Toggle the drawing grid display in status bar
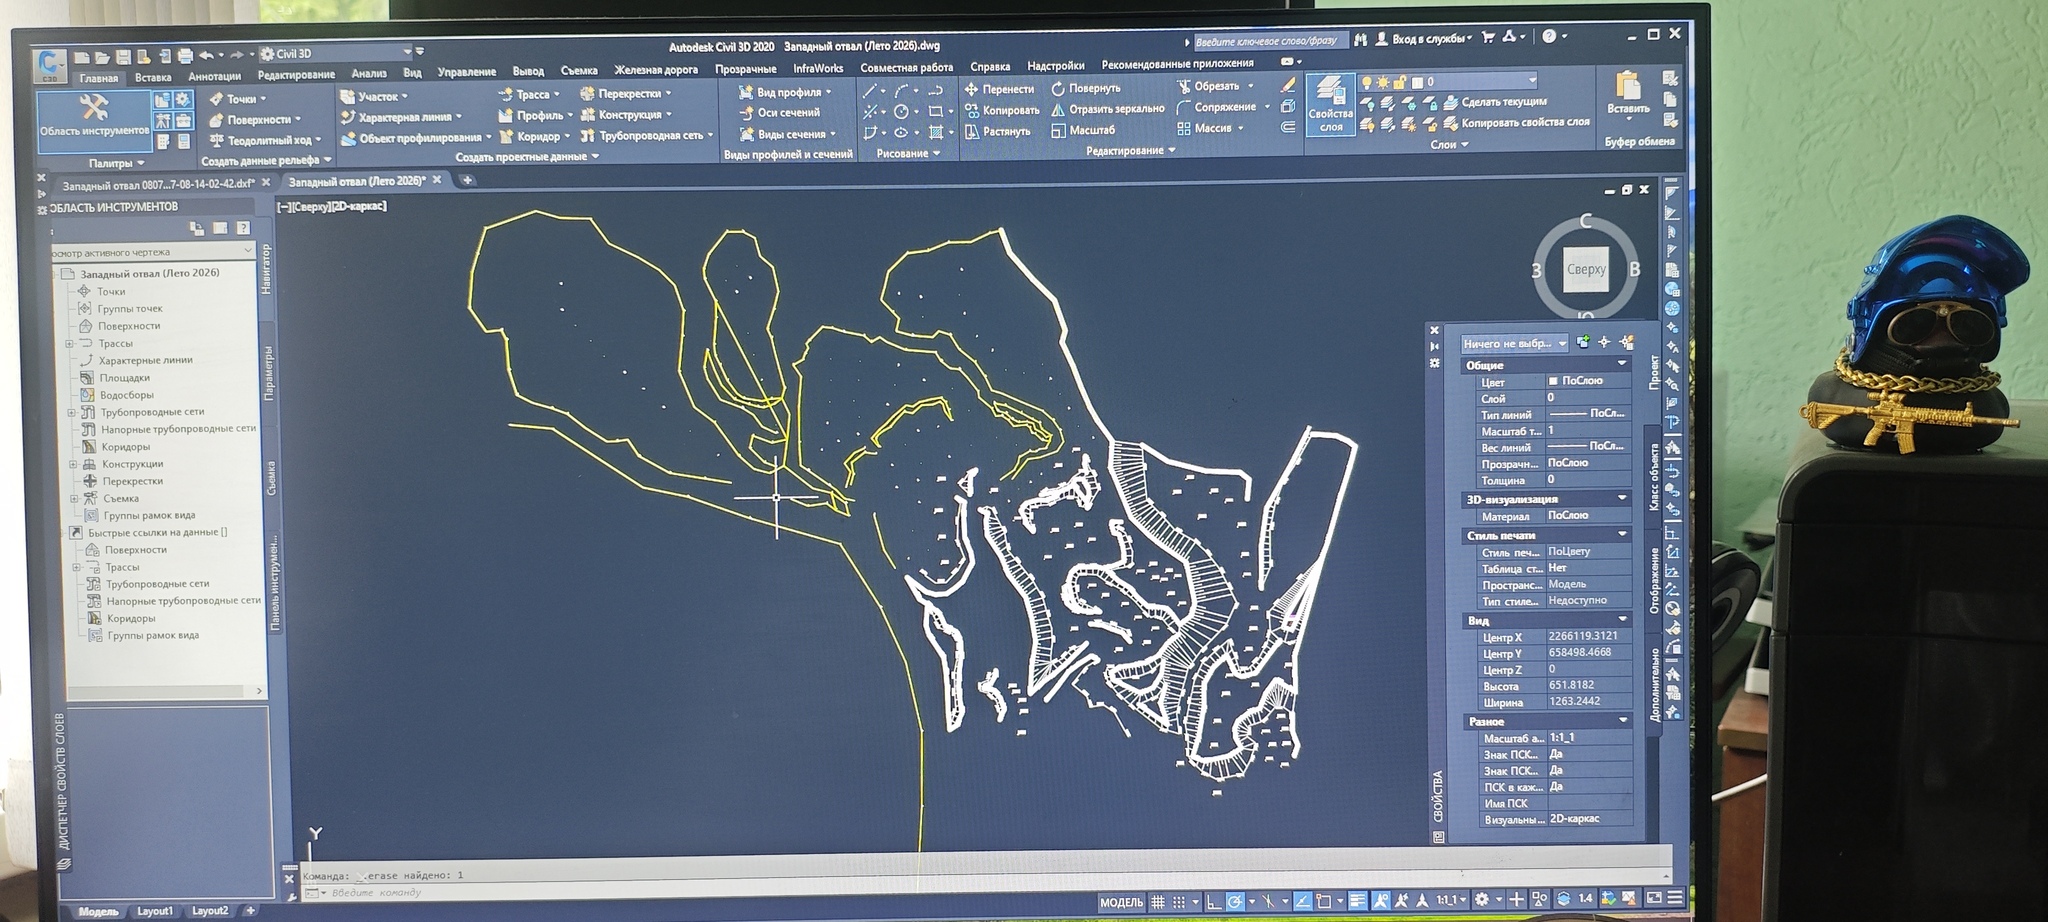 click(1157, 901)
